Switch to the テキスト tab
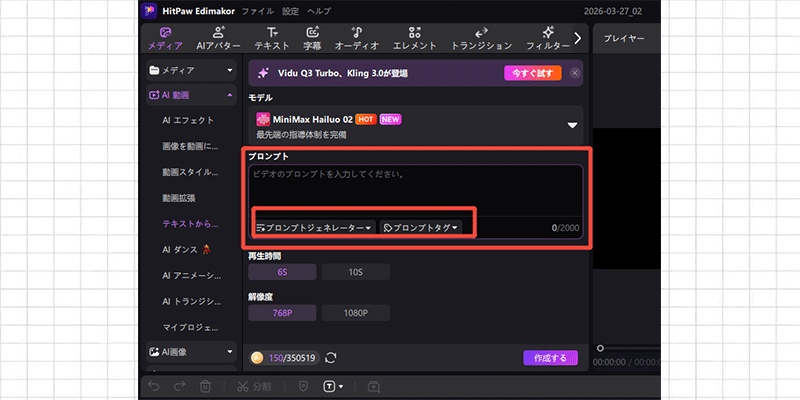 [272, 39]
